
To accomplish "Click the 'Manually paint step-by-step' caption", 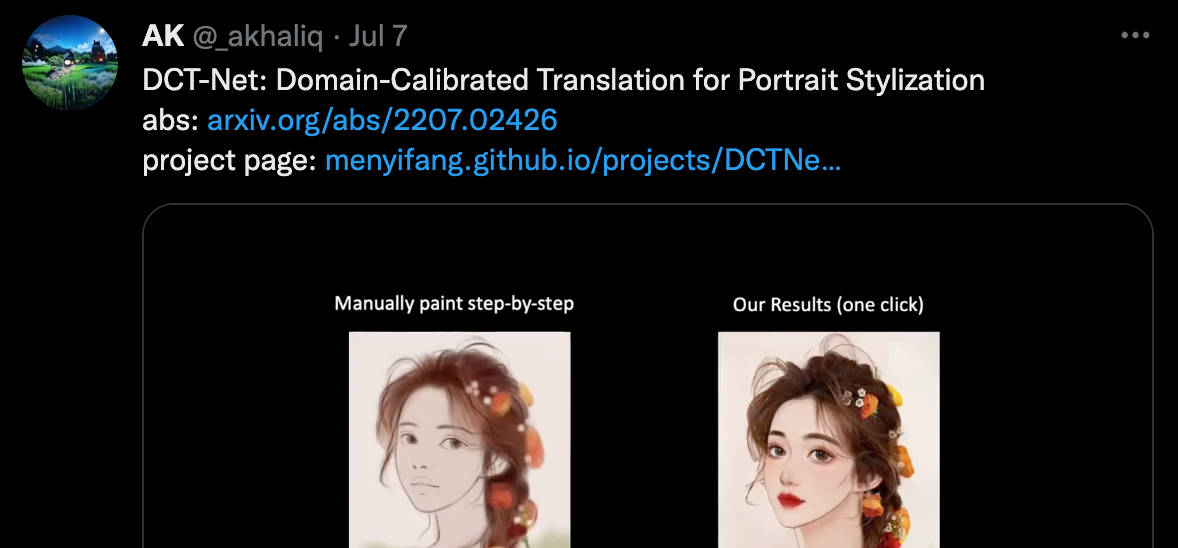I will click(x=454, y=304).
